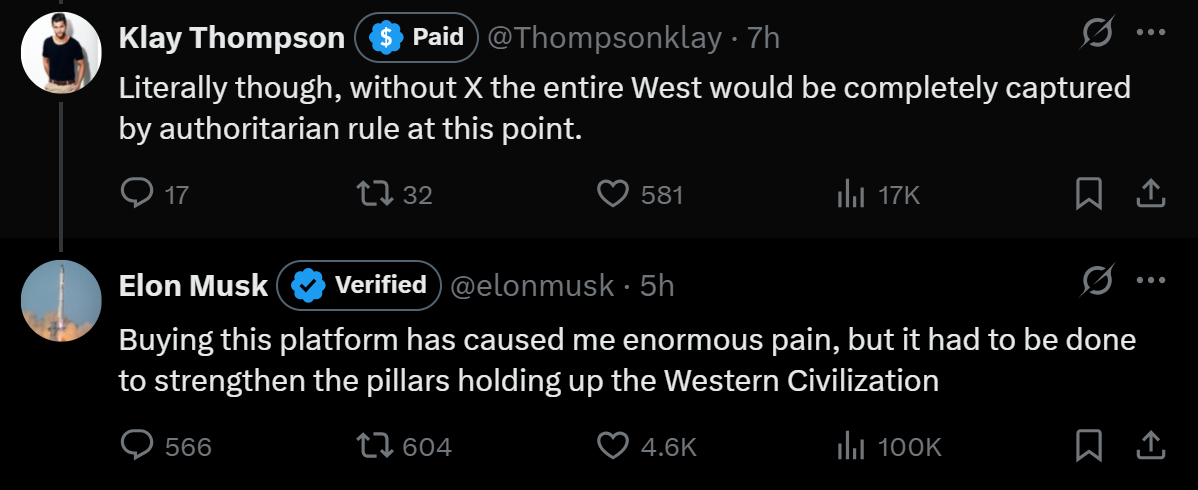View analytics on Elon Musk's post

pyautogui.click(x=849, y=445)
